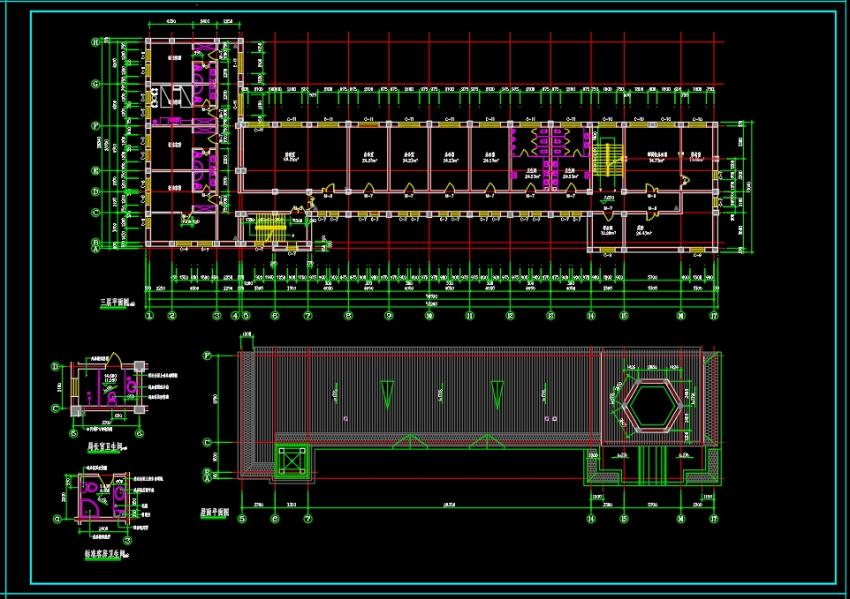Select the square X-marked shaft on the roof plan

293,461
